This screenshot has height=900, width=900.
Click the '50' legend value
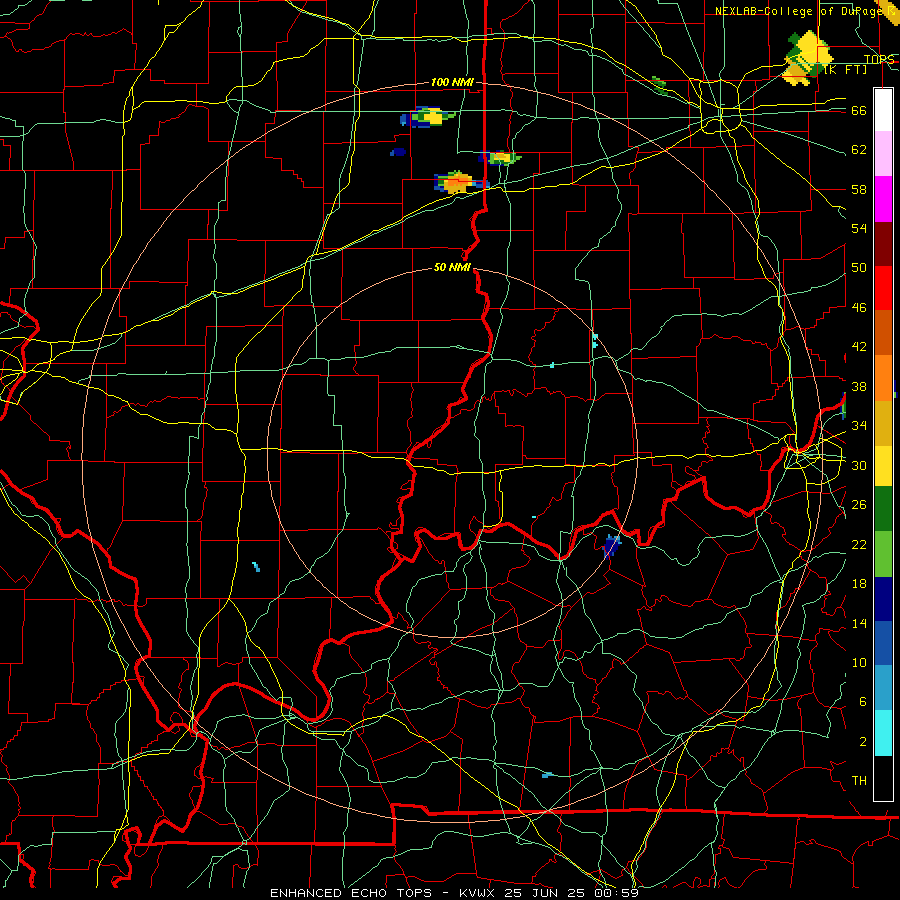coord(859,268)
